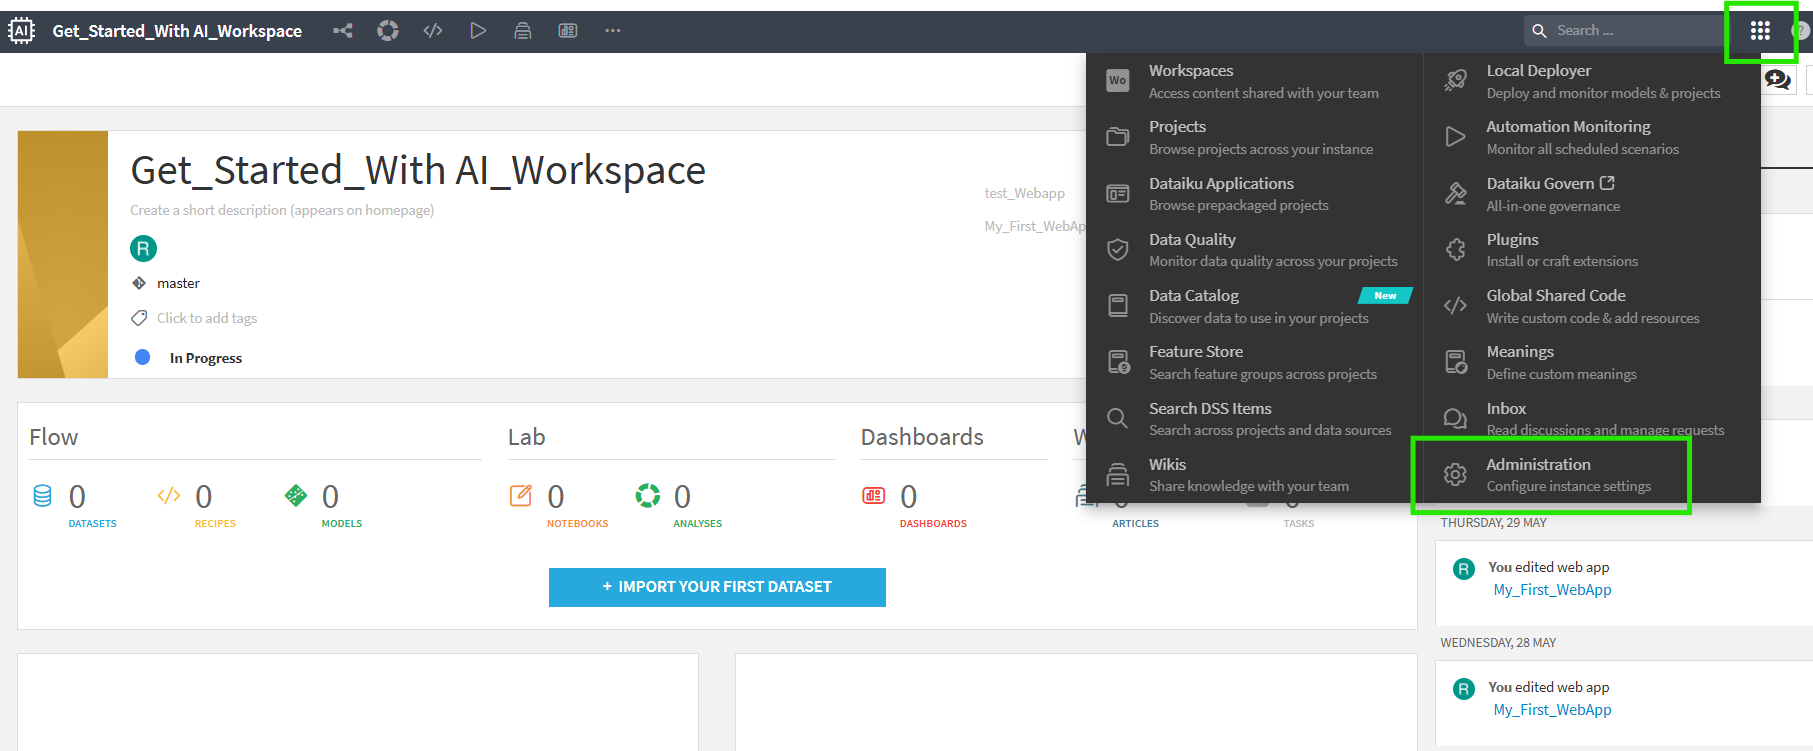The image size is (1813, 751).
Task: Open the Dashboards icon in top bar
Action: point(568,31)
